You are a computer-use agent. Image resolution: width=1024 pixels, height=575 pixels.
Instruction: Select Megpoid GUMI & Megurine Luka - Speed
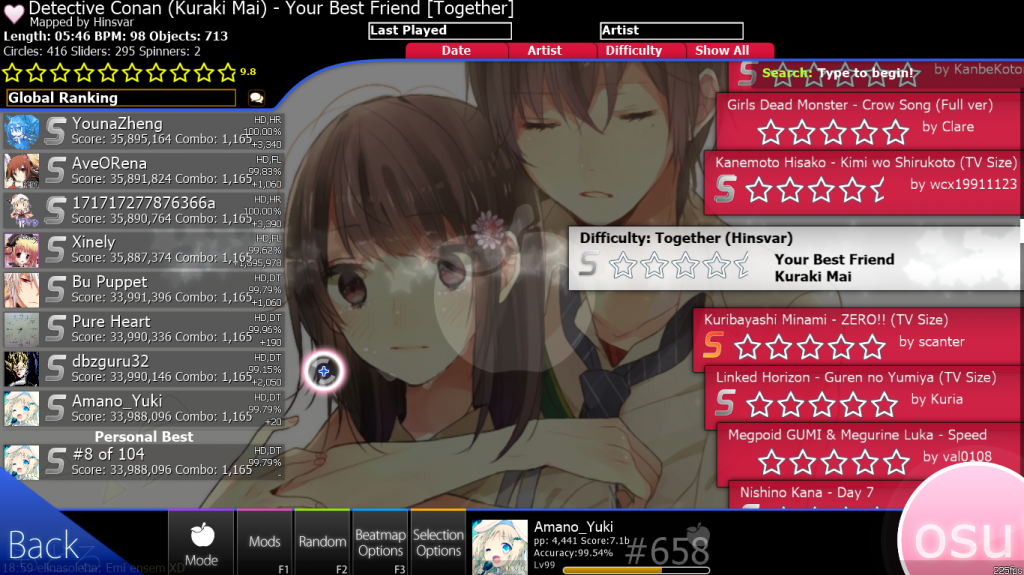pos(869,453)
